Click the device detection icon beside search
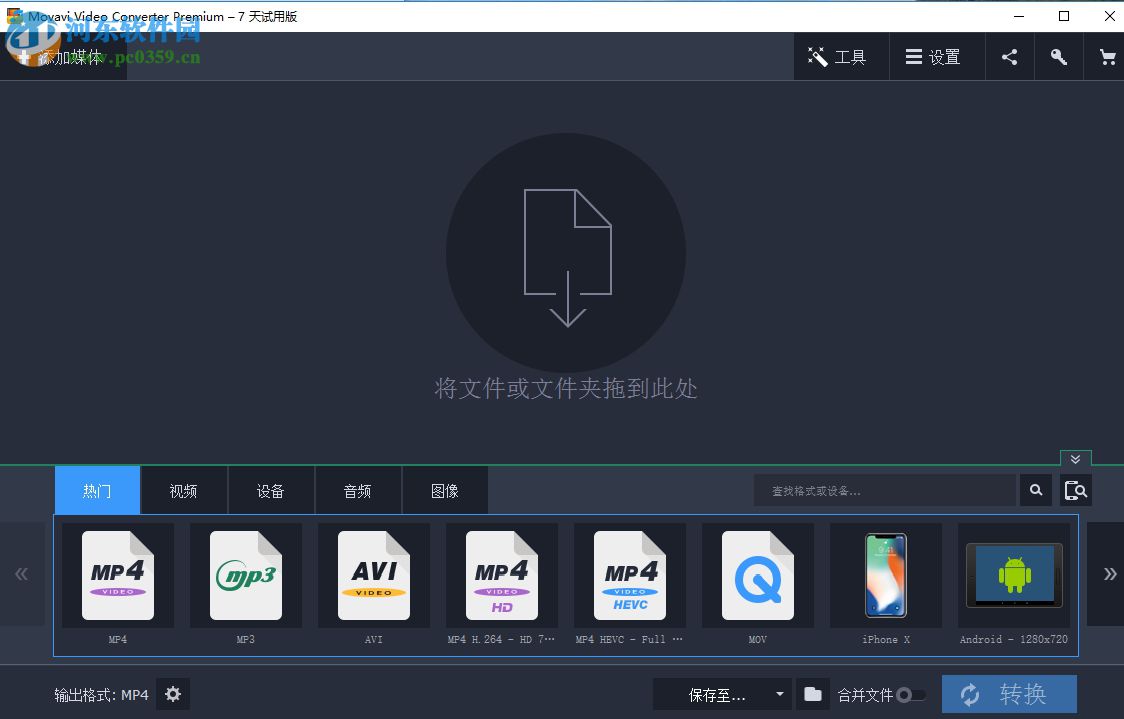 [x=1076, y=490]
